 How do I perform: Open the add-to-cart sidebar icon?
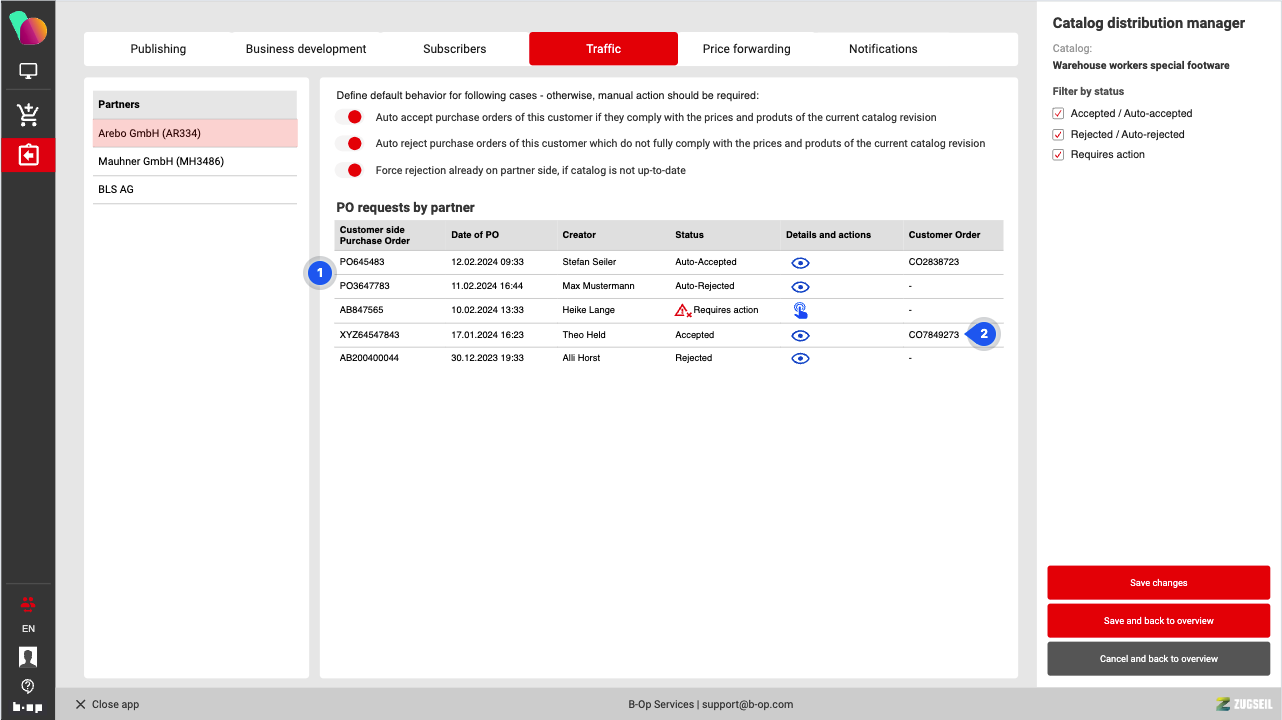28,115
